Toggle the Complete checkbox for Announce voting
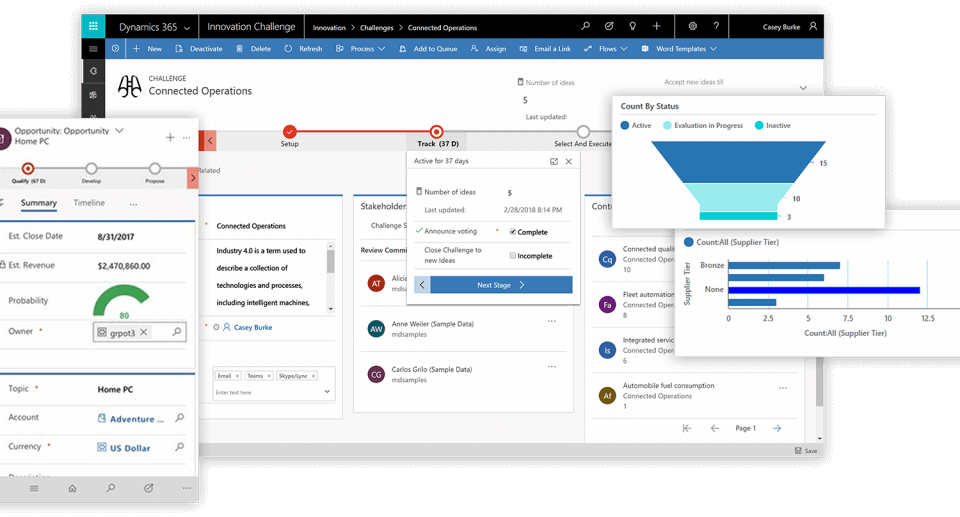This screenshot has width=960, height=517. pyautogui.click(x=513, y=232)
